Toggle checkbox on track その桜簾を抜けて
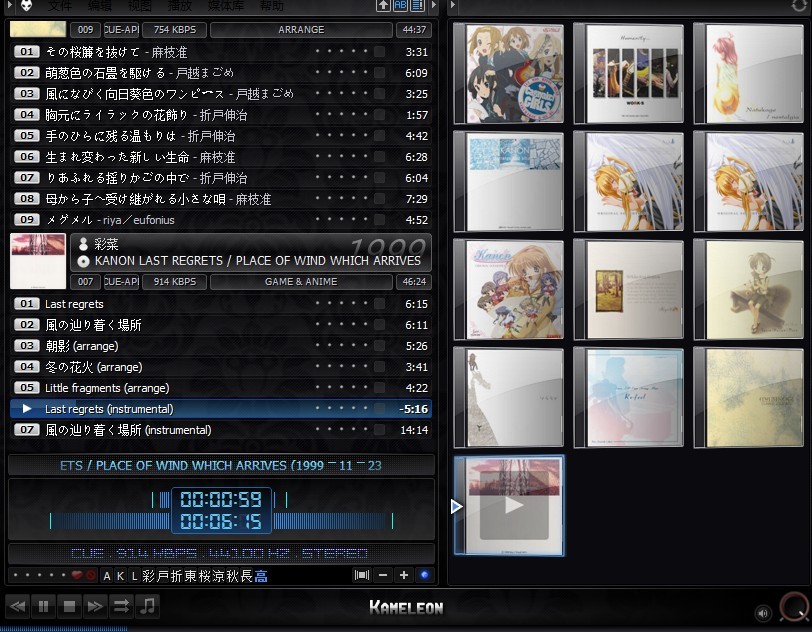Screen dimensions: 812x632 point(379,51)
